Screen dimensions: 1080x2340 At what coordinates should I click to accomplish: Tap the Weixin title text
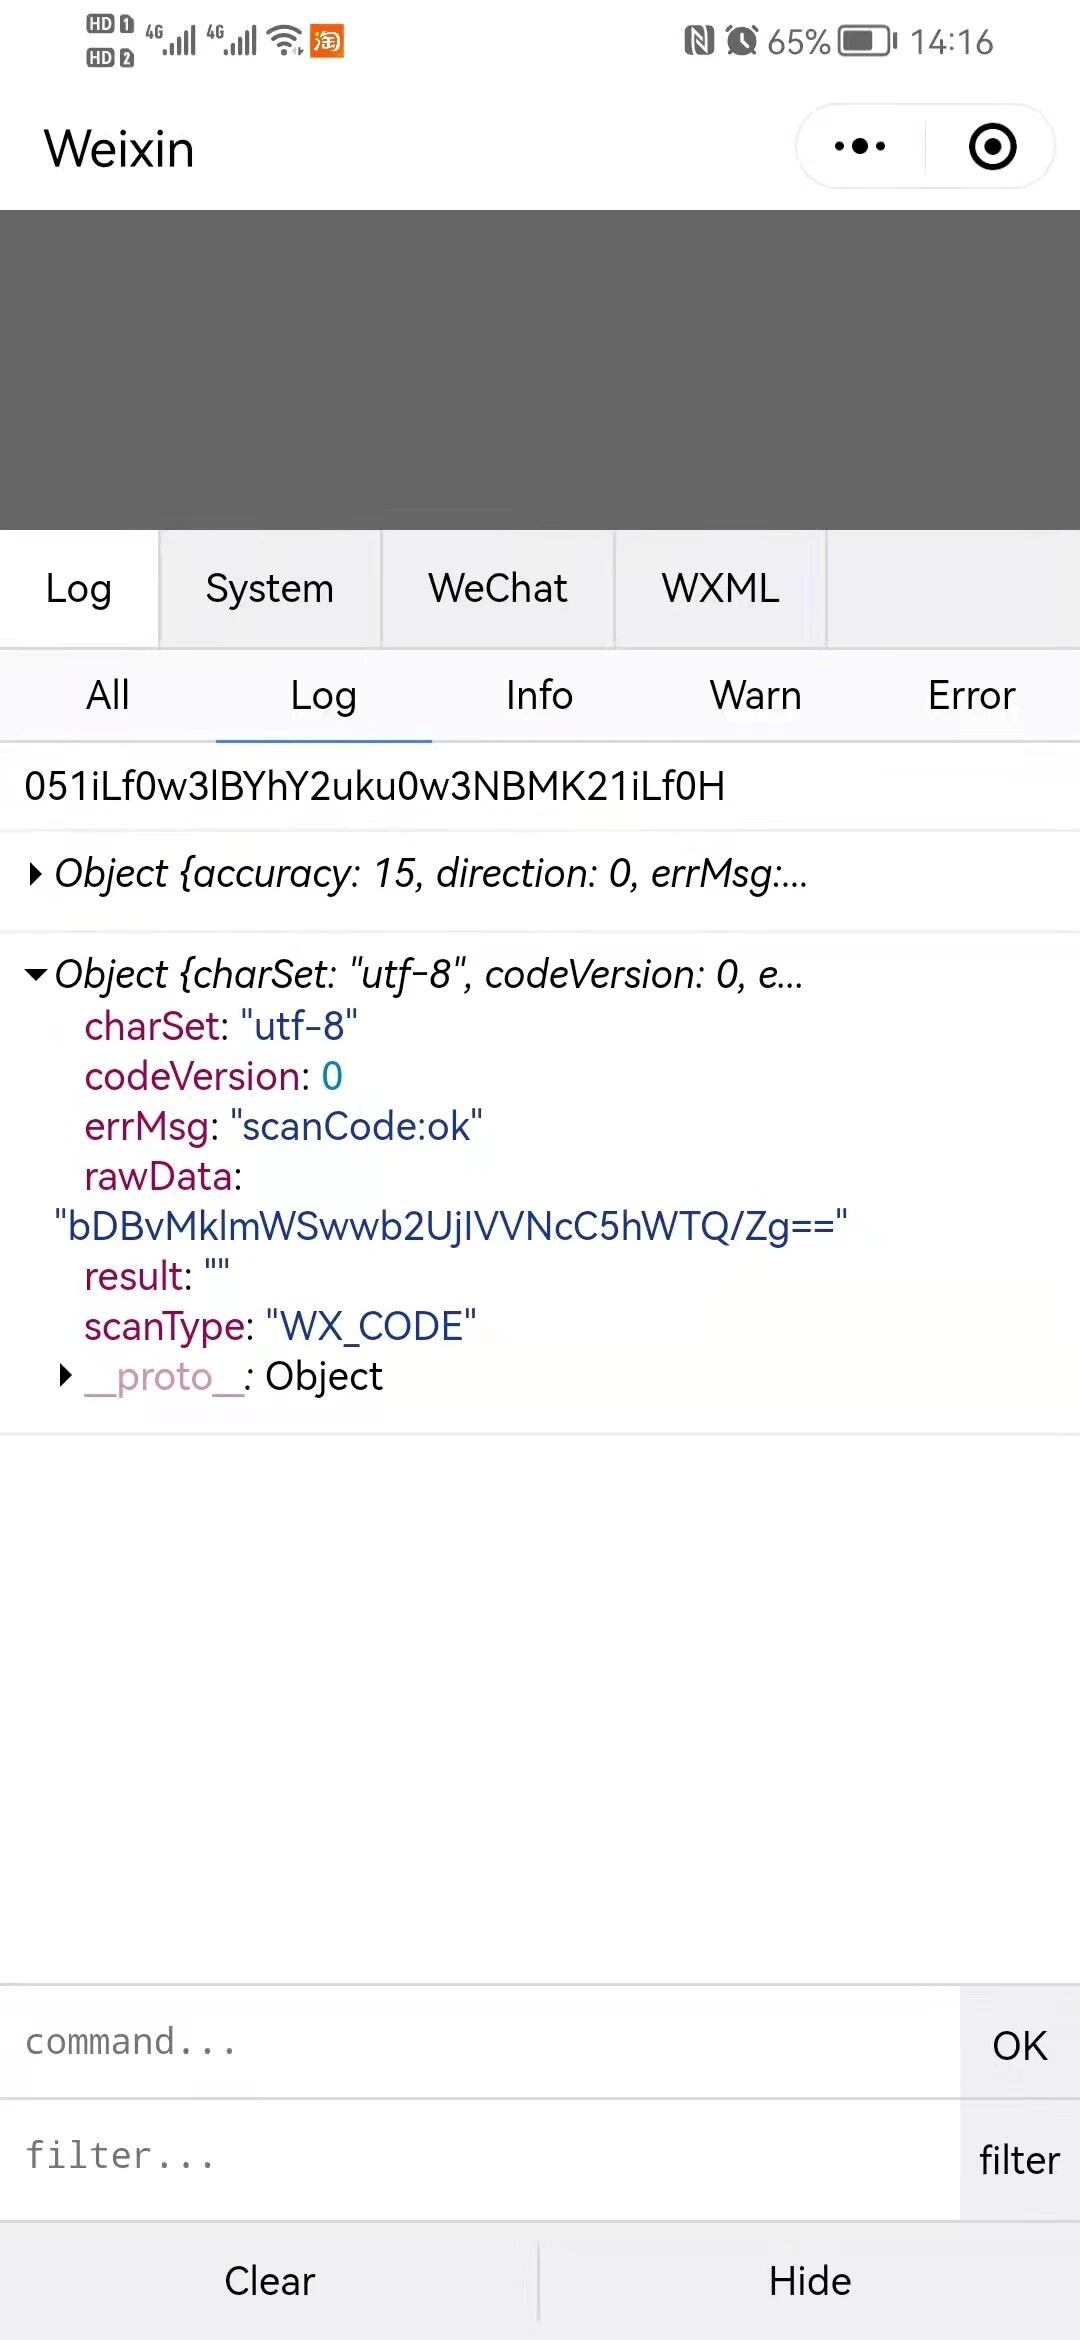119,149
